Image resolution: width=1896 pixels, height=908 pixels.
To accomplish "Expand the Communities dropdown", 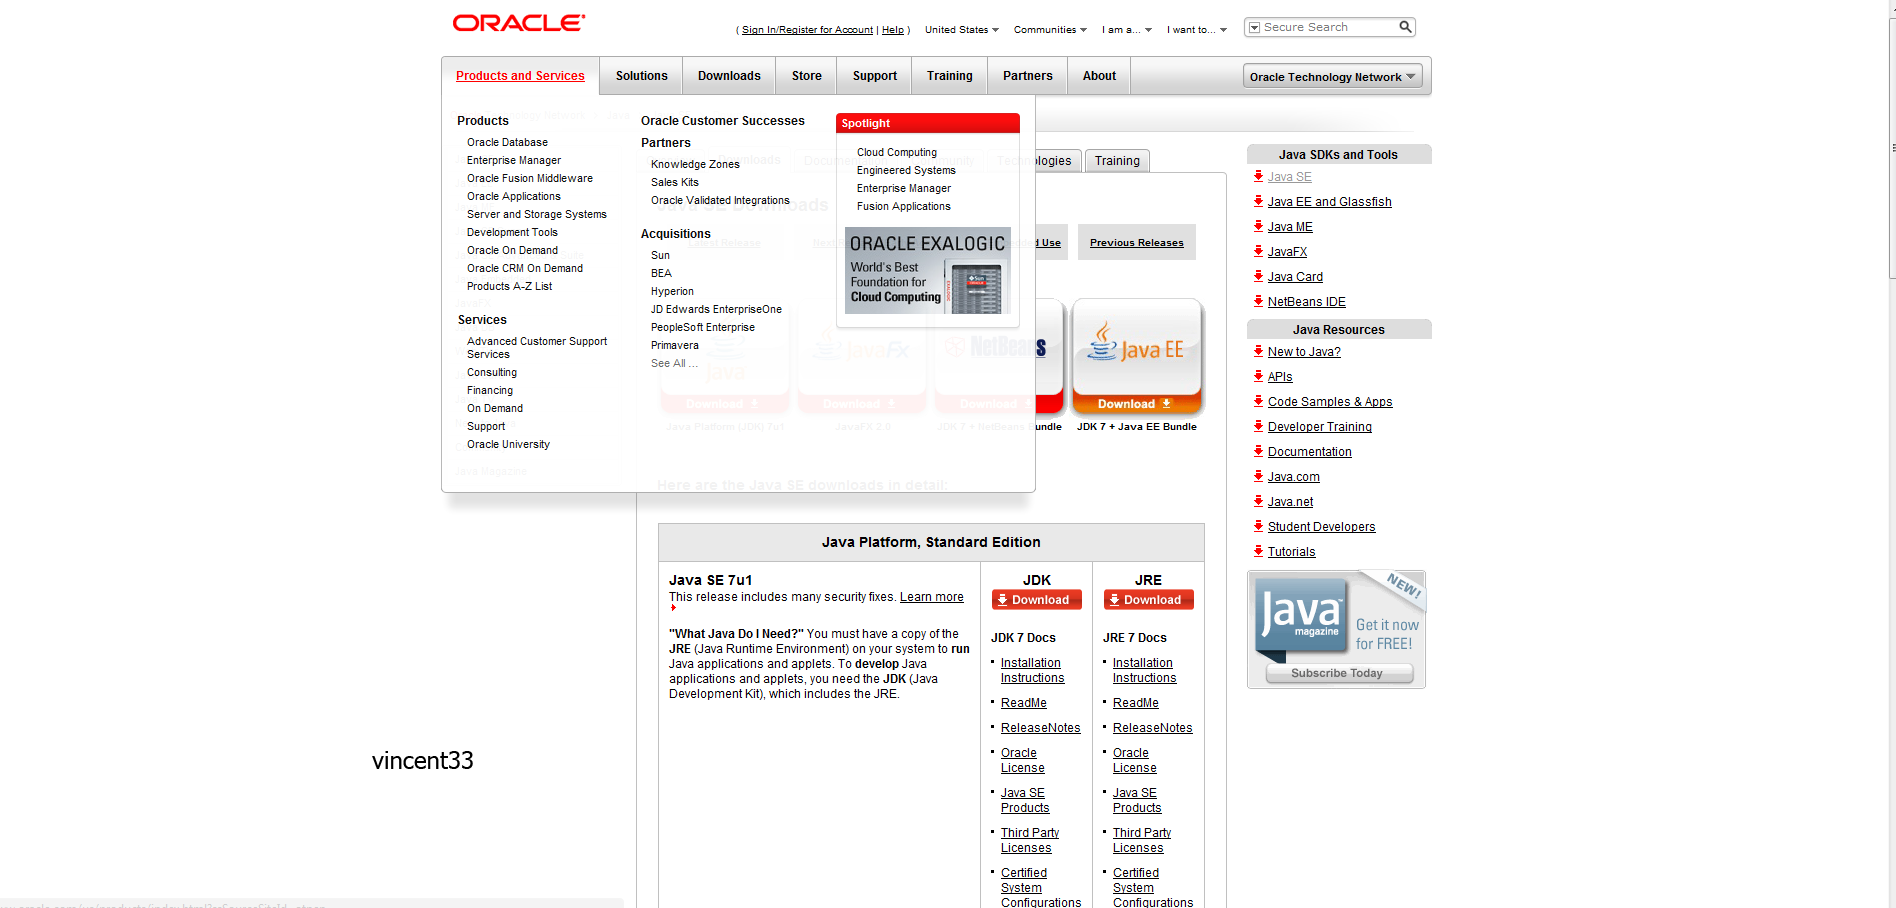I will click(1050, 30).
